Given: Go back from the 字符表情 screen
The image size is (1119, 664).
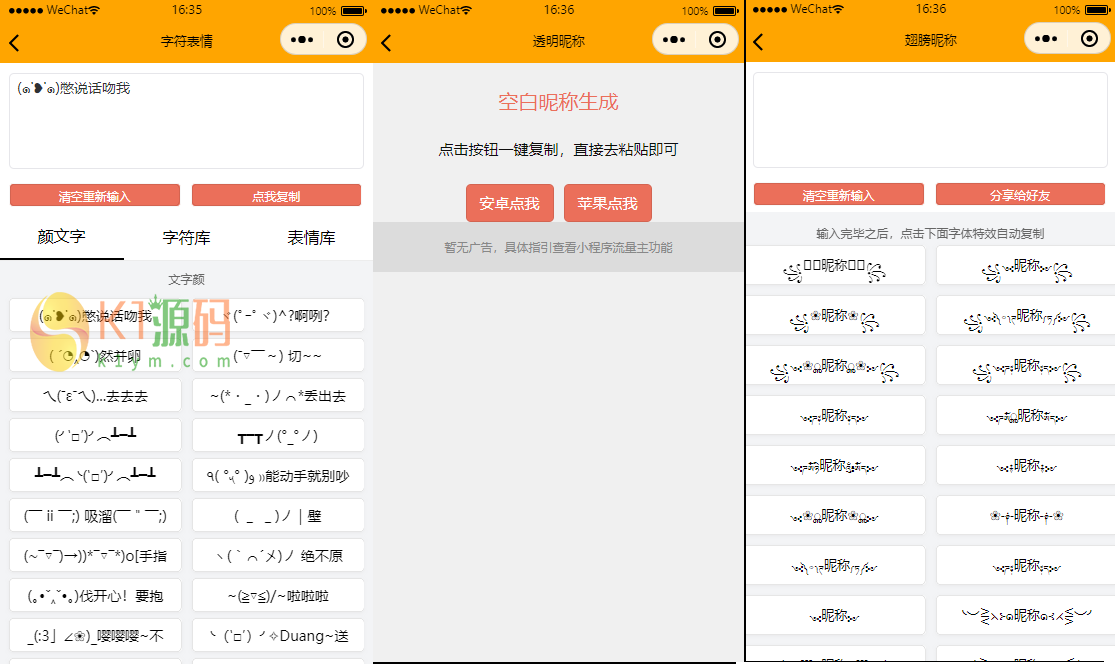Looking at the screenshot, I should 14,43.
